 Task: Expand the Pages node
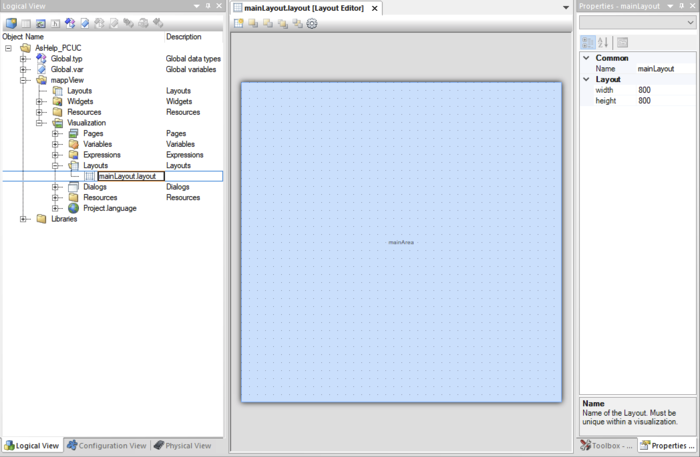tap(55, 133)
